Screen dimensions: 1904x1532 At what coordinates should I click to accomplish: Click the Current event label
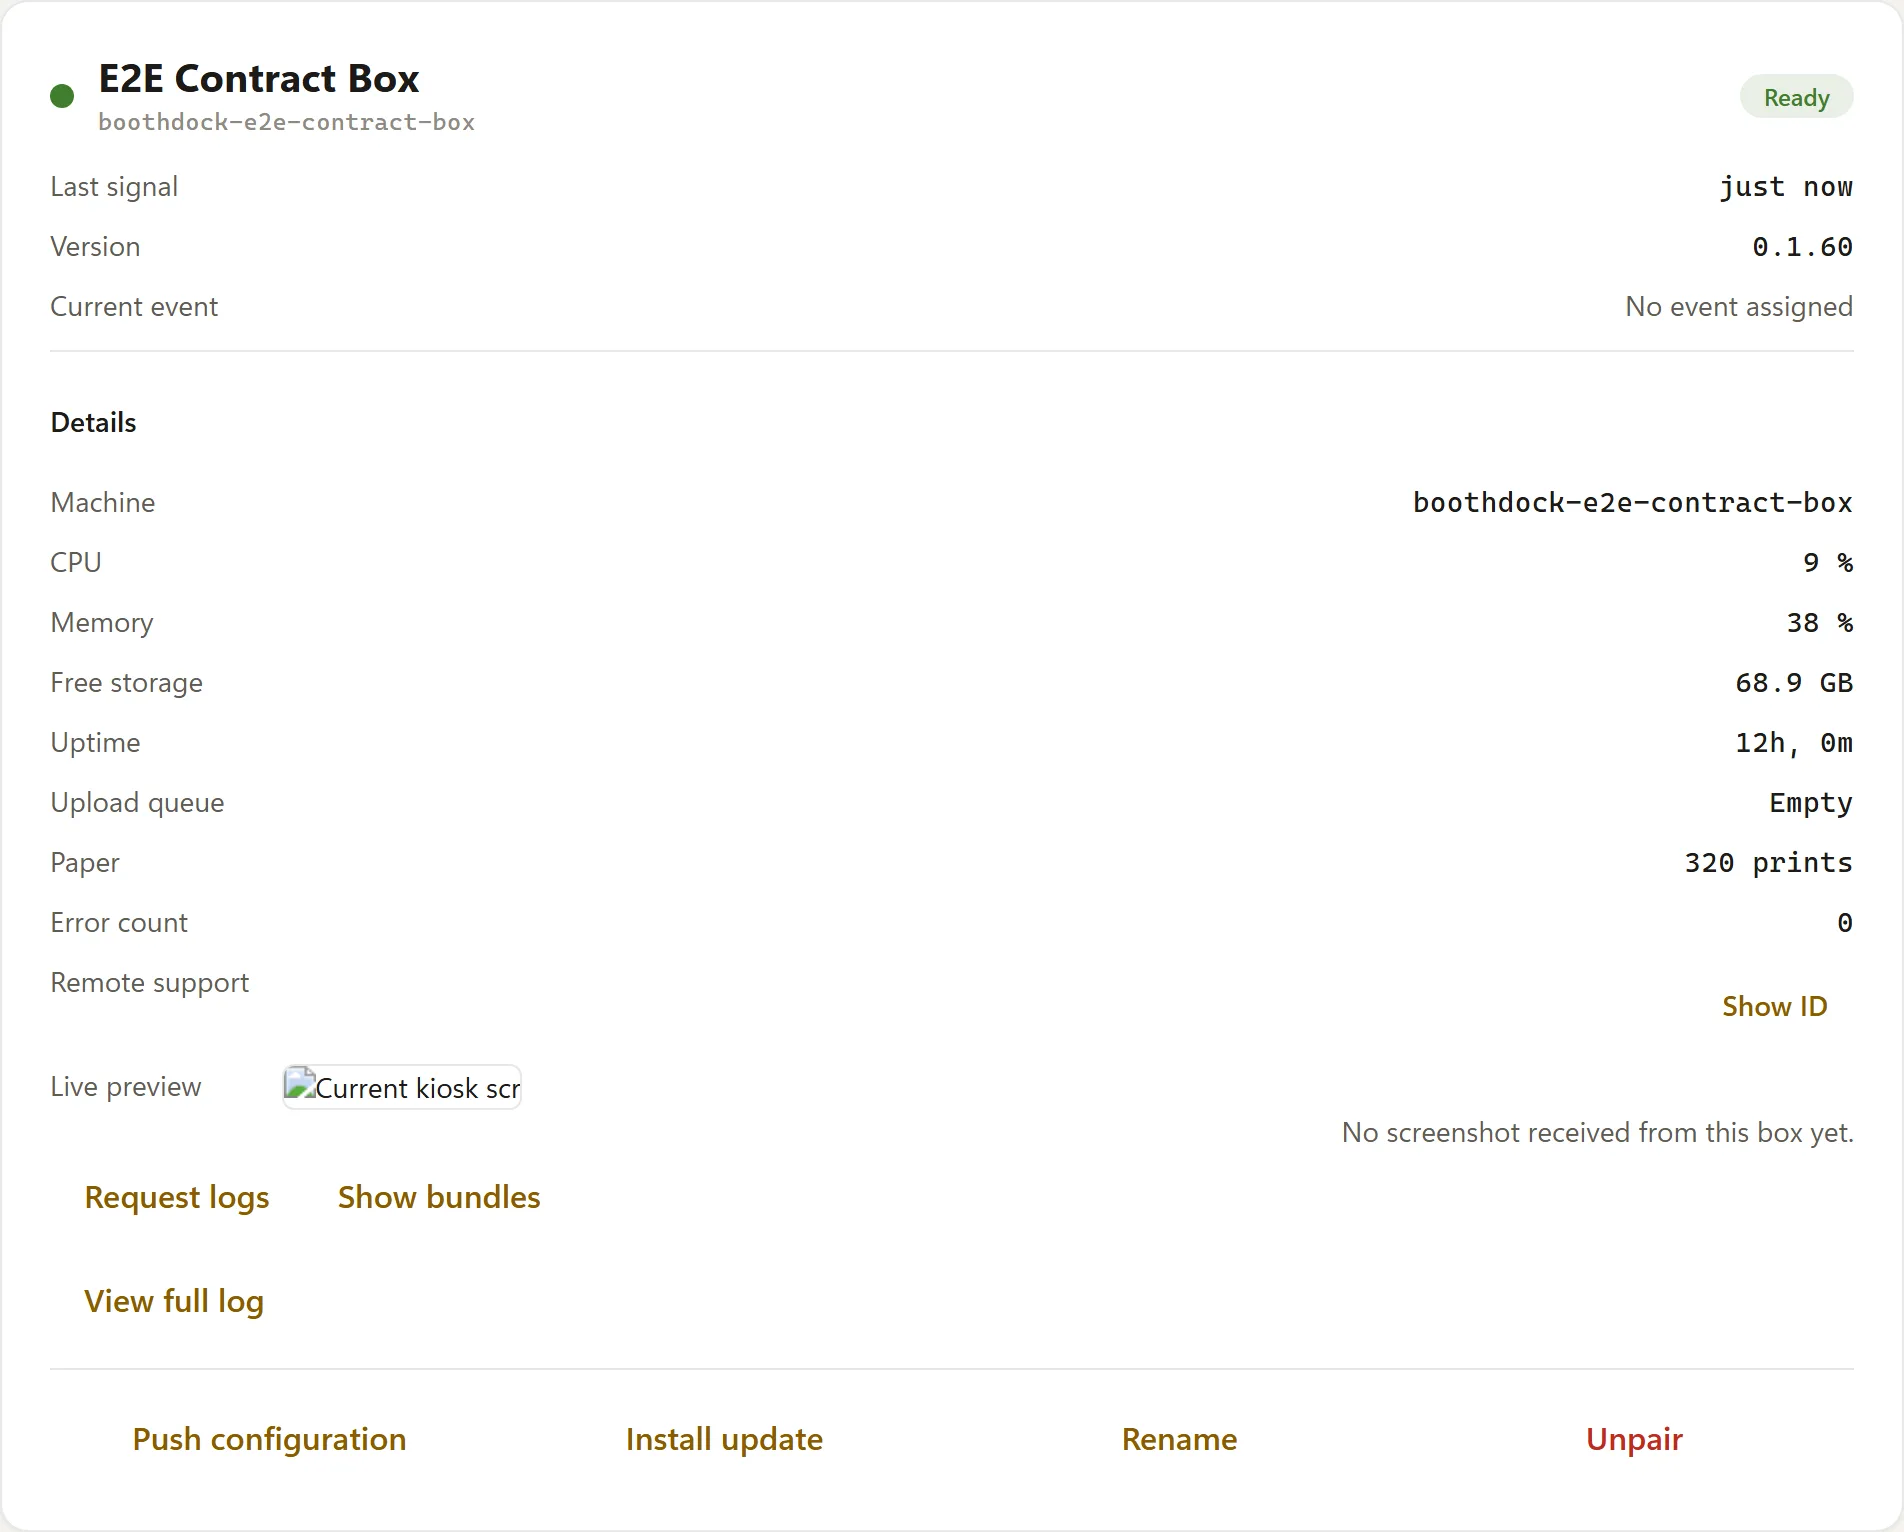click(134, 306)
